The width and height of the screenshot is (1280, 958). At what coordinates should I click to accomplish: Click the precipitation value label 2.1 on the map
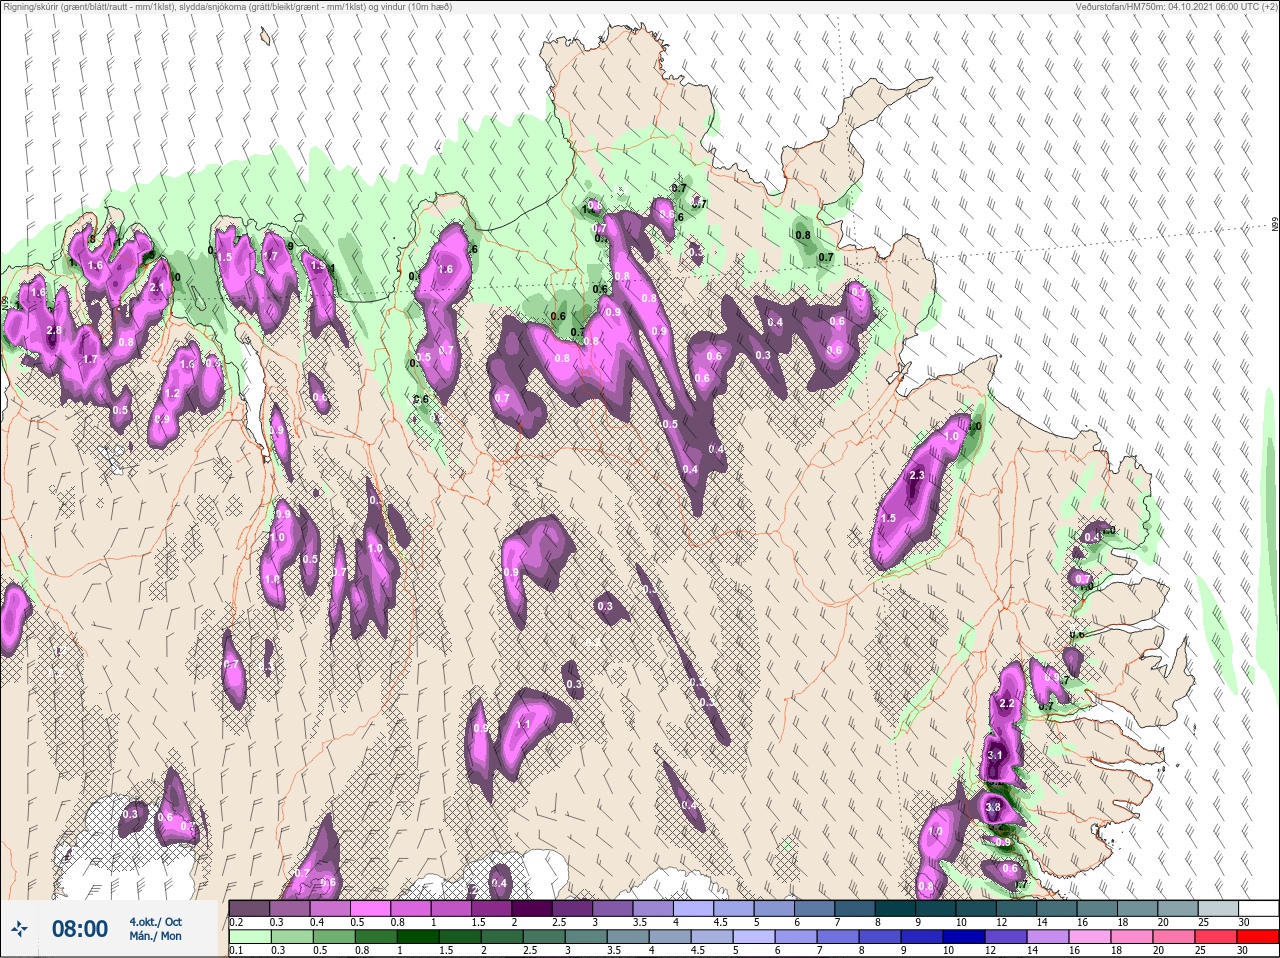click(156, 288)
